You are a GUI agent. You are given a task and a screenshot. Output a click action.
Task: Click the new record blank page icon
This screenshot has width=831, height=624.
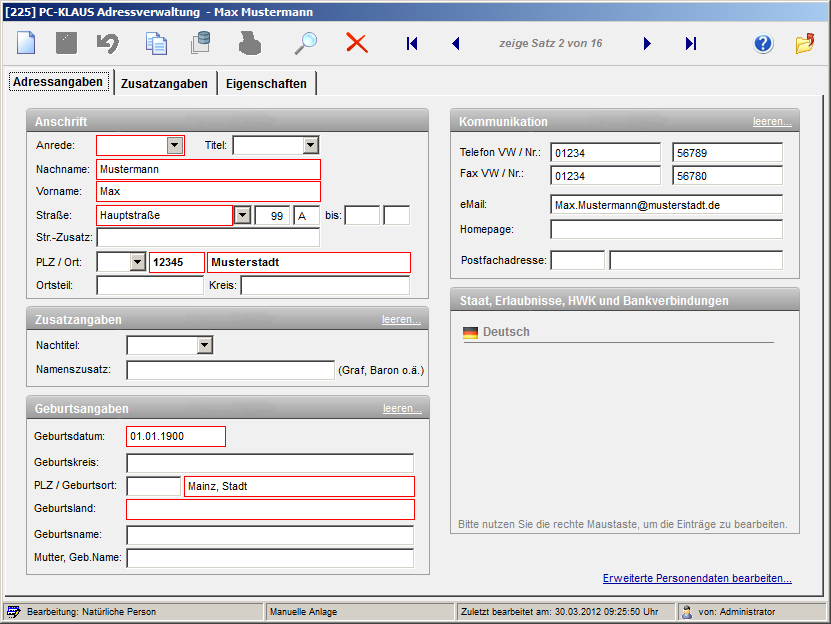26,43
